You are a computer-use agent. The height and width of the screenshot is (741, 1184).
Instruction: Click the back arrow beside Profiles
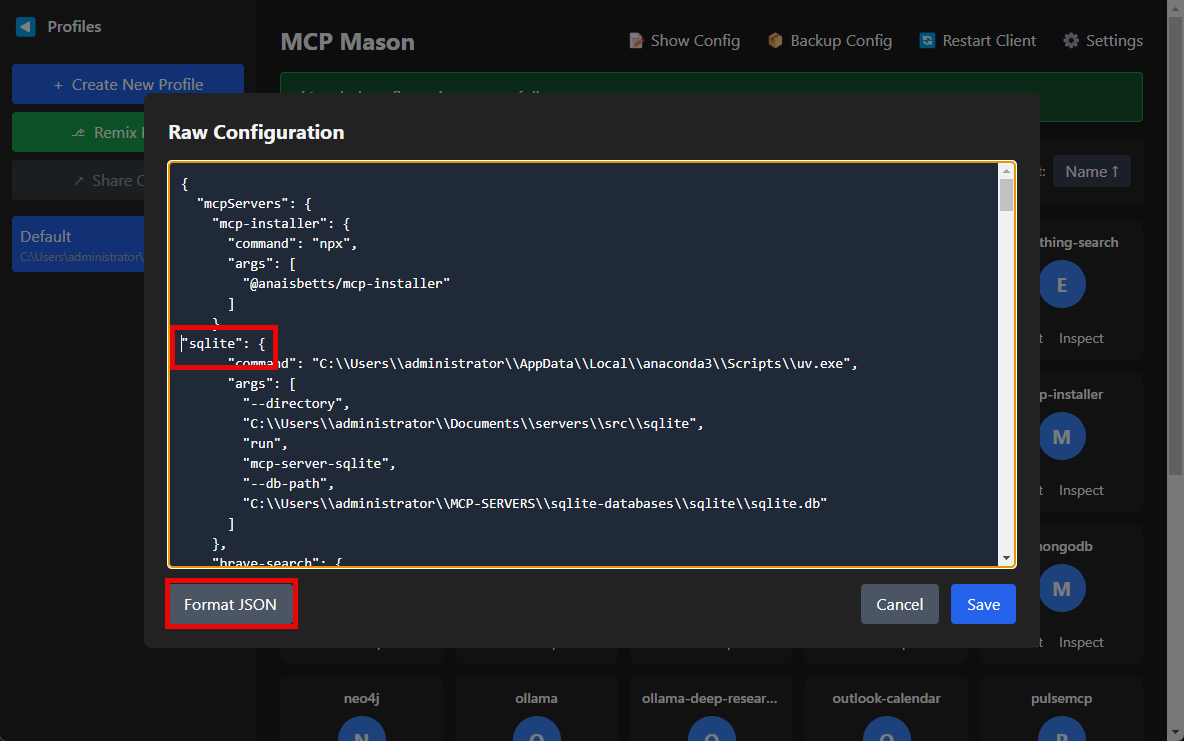[x=24, y=26]
